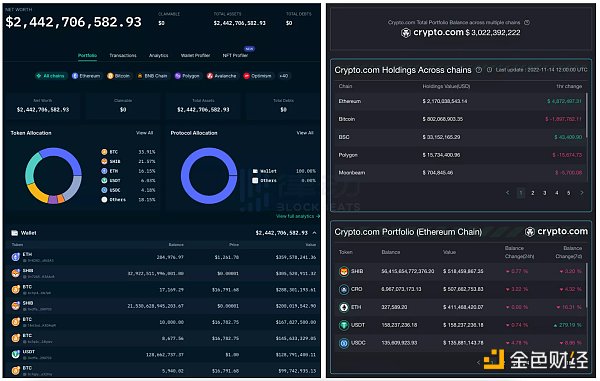The height and width of the screenshot is (381, 600).
Task: Filter portfolio by the Polygon chain chip
Action: [x=187, y=76]
